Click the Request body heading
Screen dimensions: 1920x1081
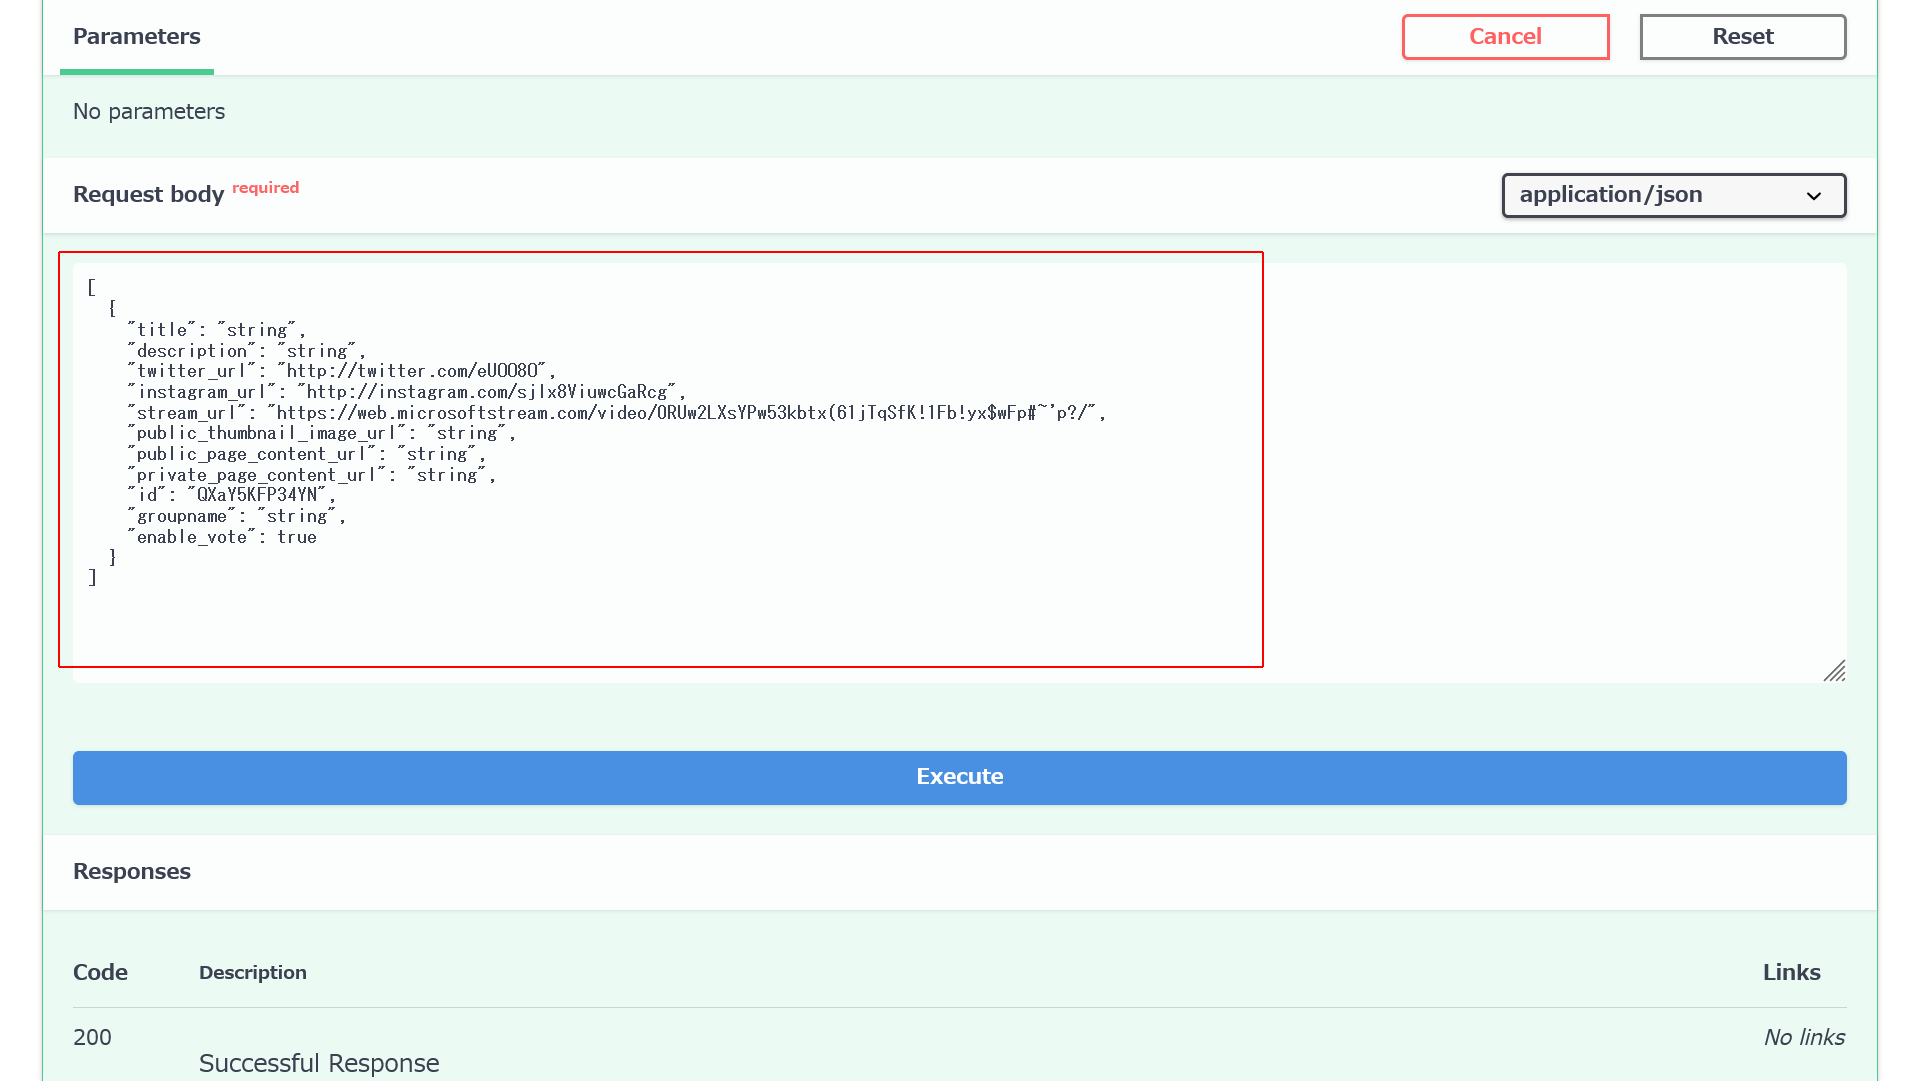coord(148,195)
